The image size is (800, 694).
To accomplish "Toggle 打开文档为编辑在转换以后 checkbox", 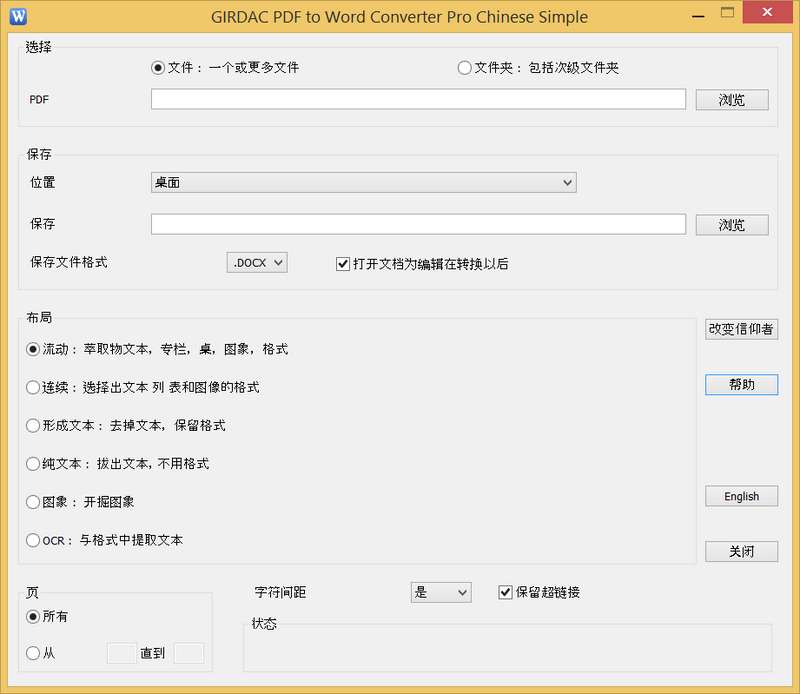I will [343, 264].
